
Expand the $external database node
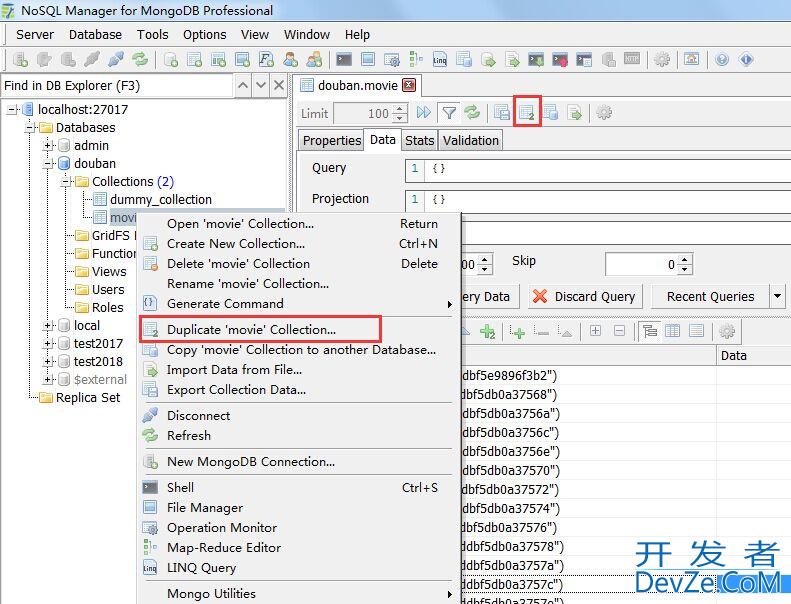click(48, 380)
